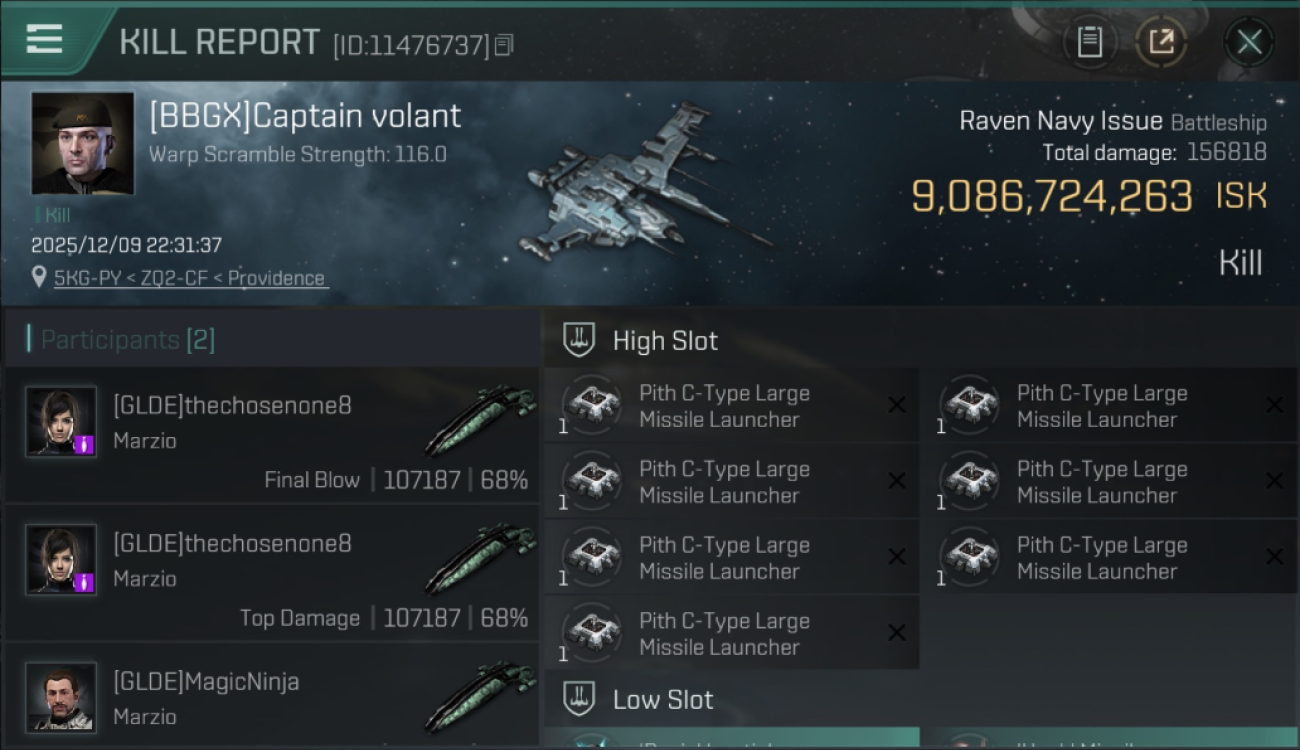Image resolution: width=1300 pixels, height=750 pixels.
Task: Select thechosenone8's Top Damage participant entry
Action: pyautogui.click(x=272, y=573)
